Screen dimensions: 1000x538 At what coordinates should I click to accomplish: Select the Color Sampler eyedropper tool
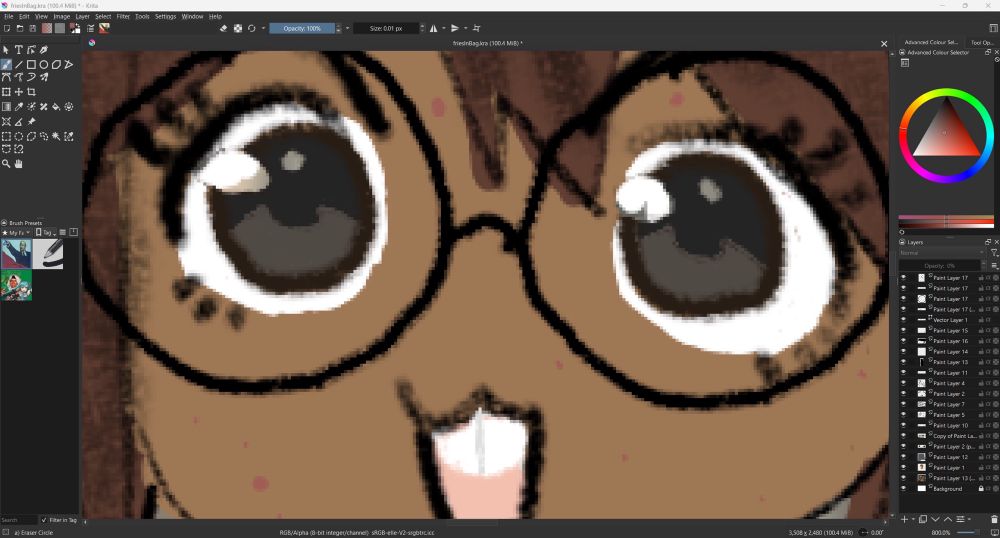(18, 107)
